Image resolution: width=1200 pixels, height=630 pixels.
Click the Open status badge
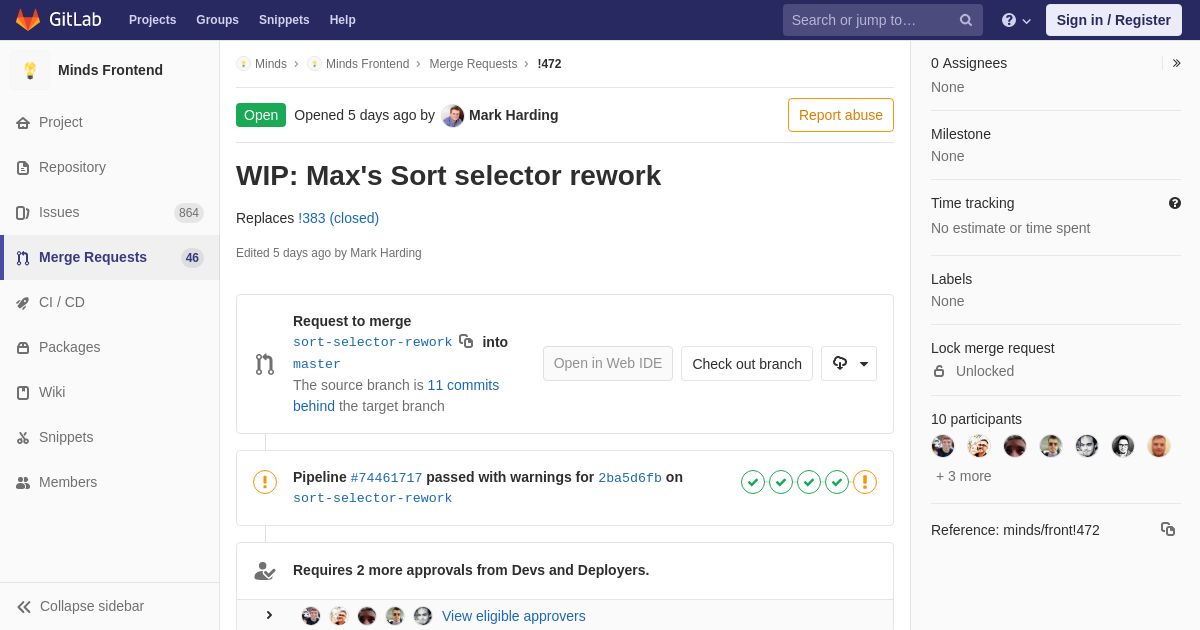pyautogui.click(x=261, y=115)
